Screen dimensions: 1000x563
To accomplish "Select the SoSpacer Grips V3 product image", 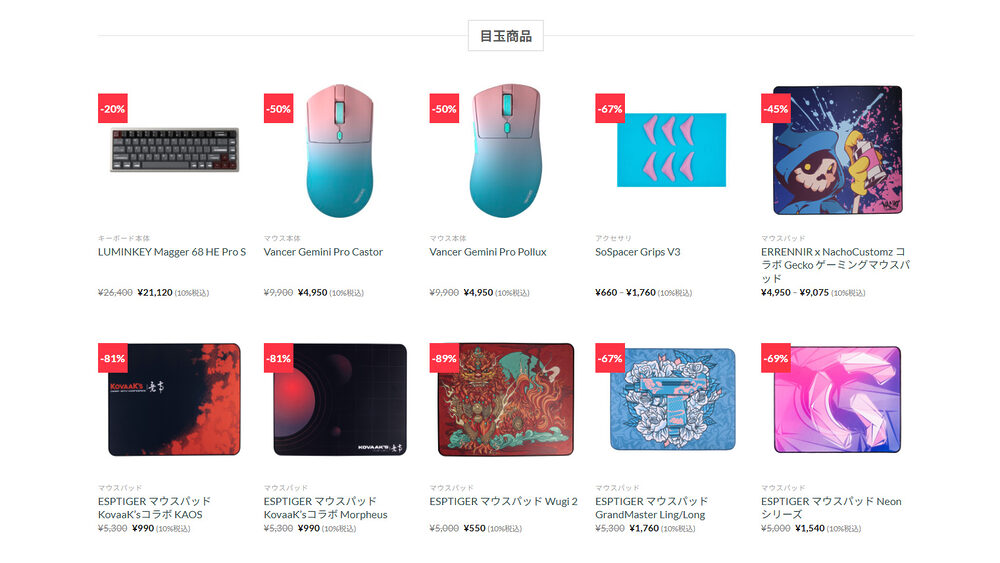I will (x=672, y=150).
